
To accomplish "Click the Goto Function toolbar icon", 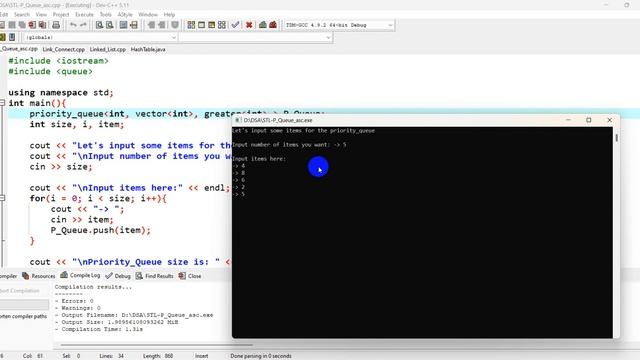I will (123, 25).
